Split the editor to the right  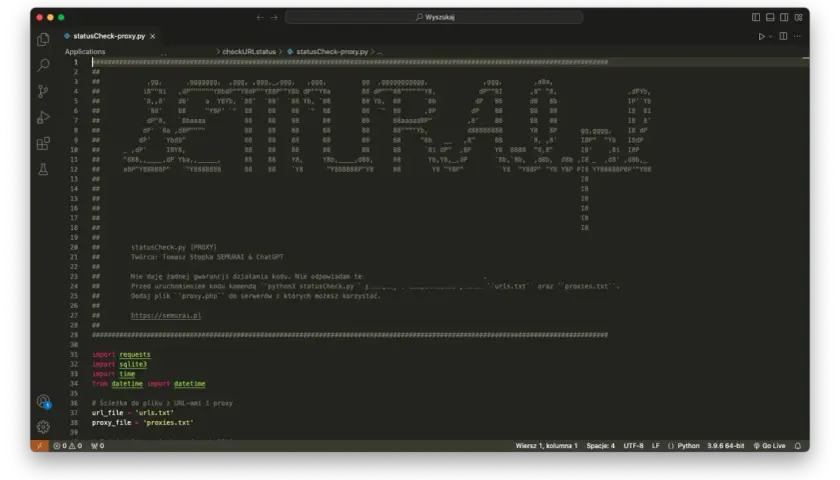(x=783, y=36)
